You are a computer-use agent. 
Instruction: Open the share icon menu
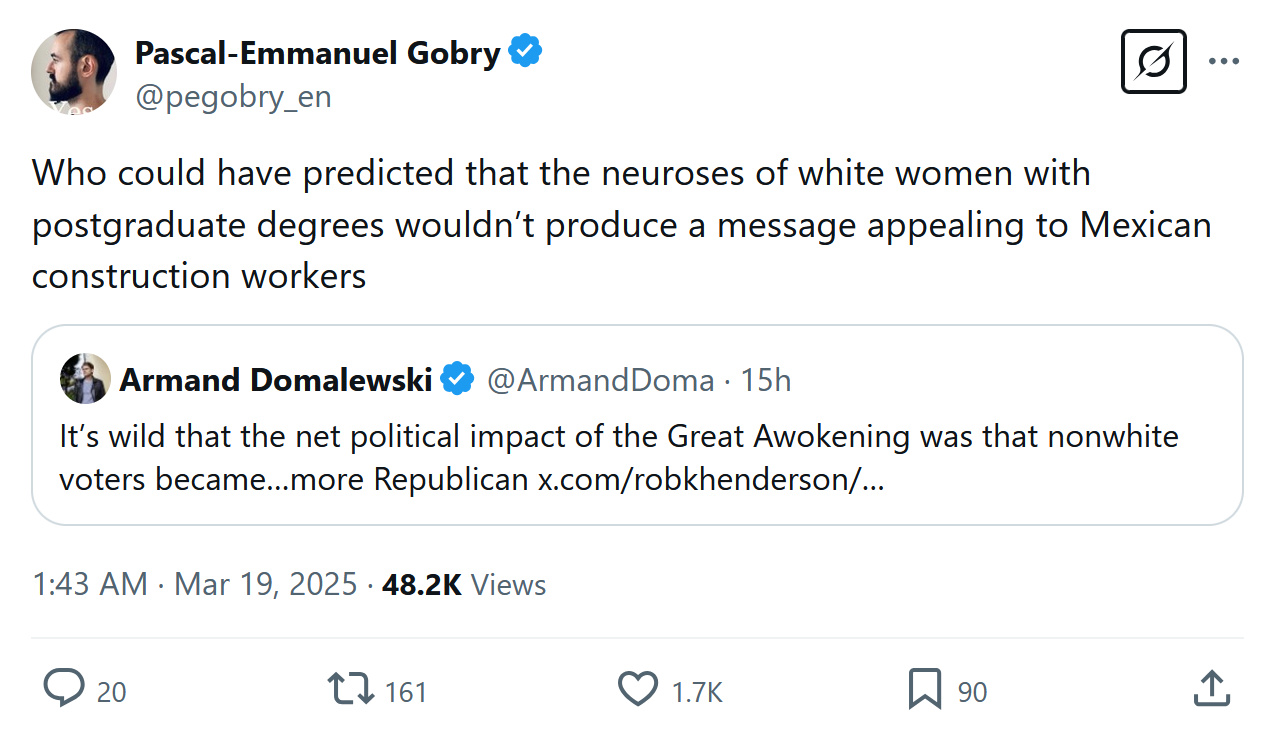click(1211, 689)
